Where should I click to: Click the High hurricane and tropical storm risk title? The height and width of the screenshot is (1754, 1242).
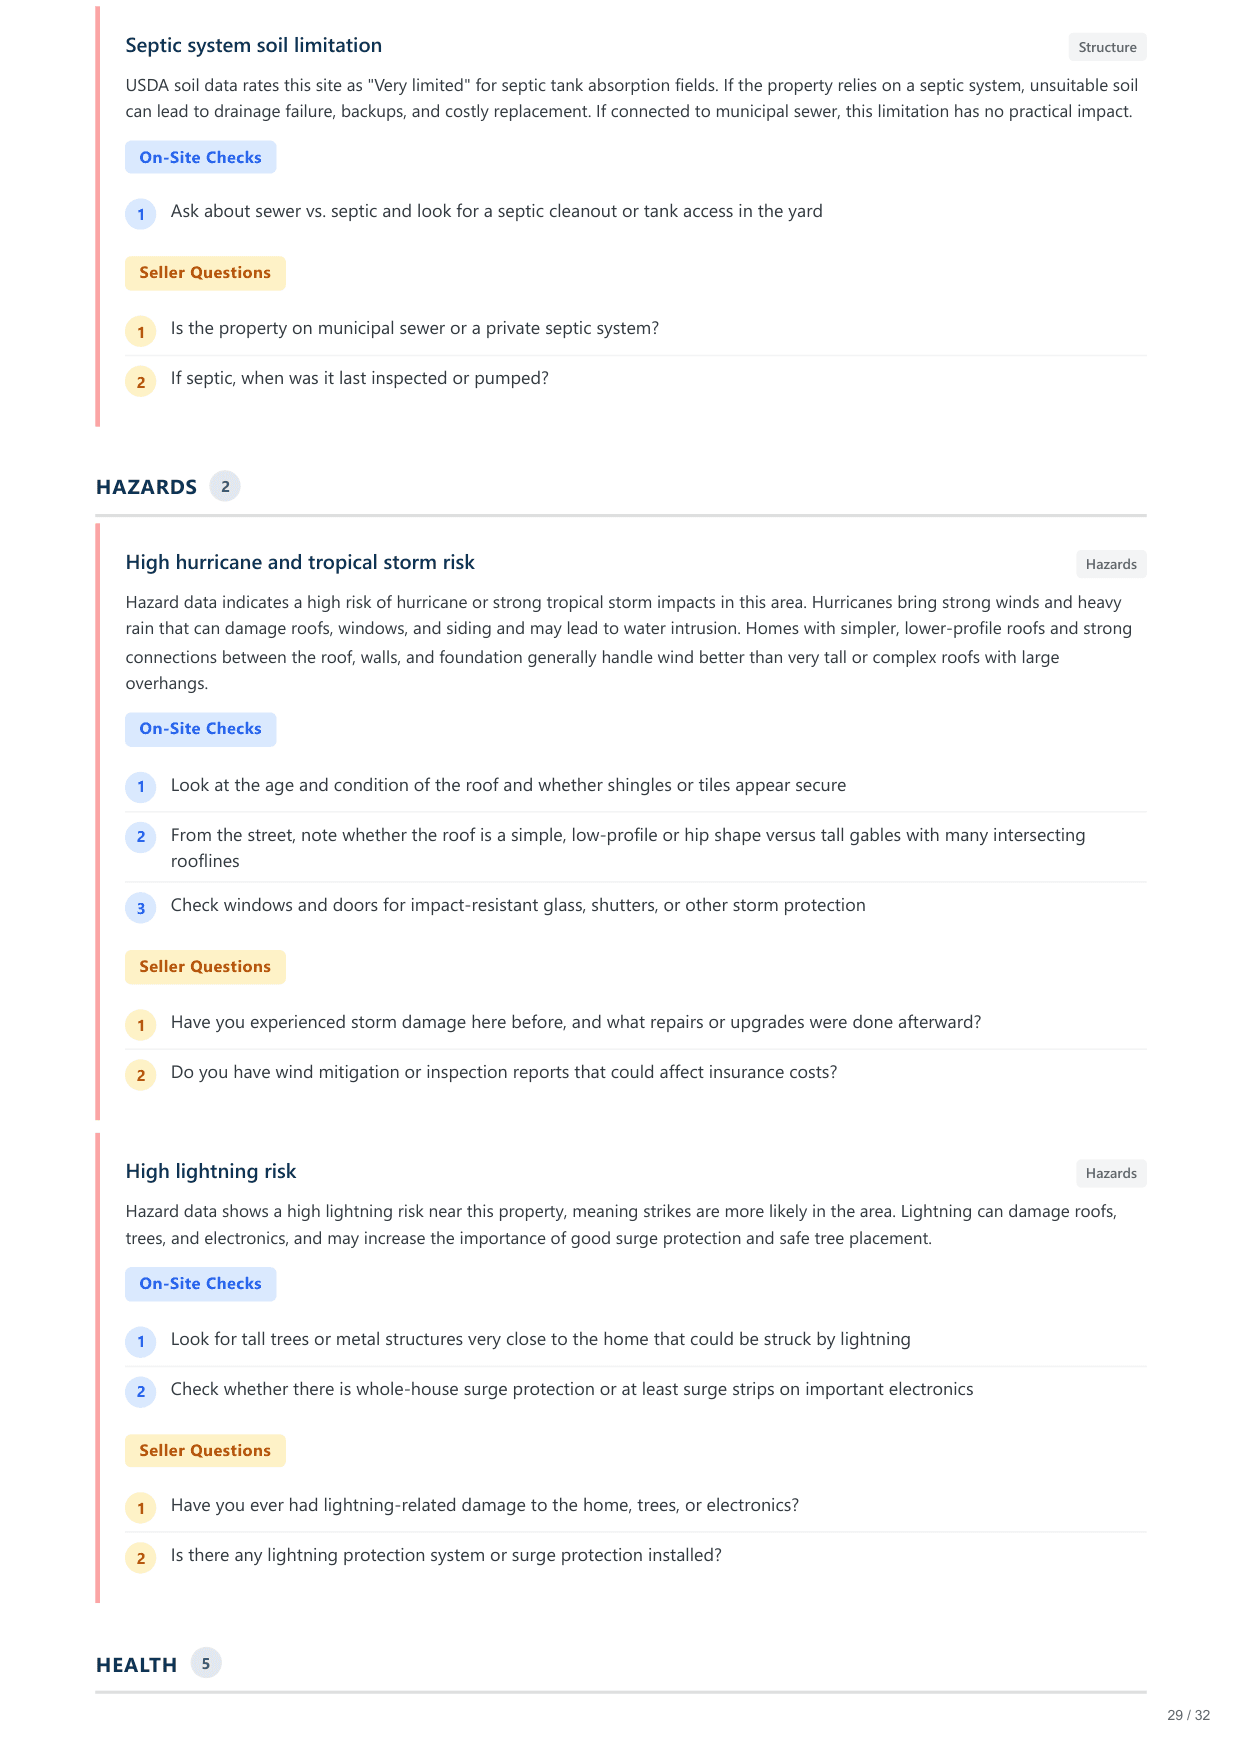click(300, 562)
